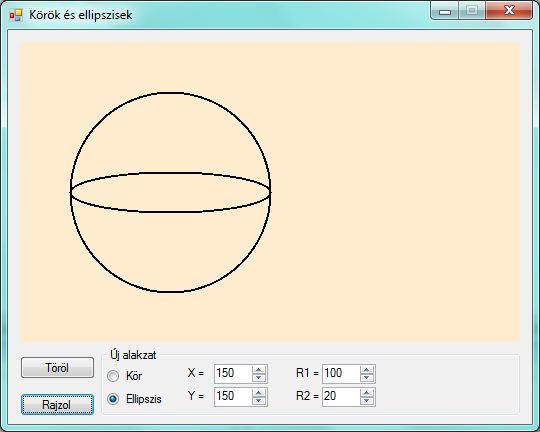Image resolution: width=540 pixels, height=432 pixels.
Task: Increase the Y value with up arrow
Action: [258, 393]
